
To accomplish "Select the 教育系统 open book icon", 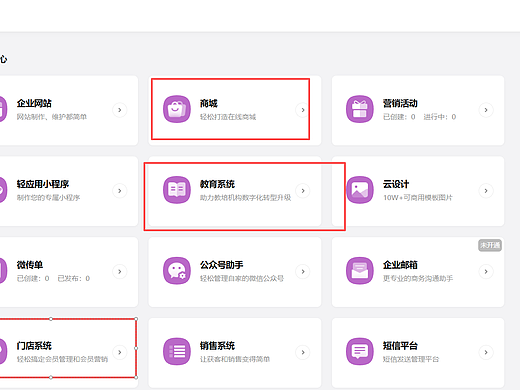I will coord(177,190).
